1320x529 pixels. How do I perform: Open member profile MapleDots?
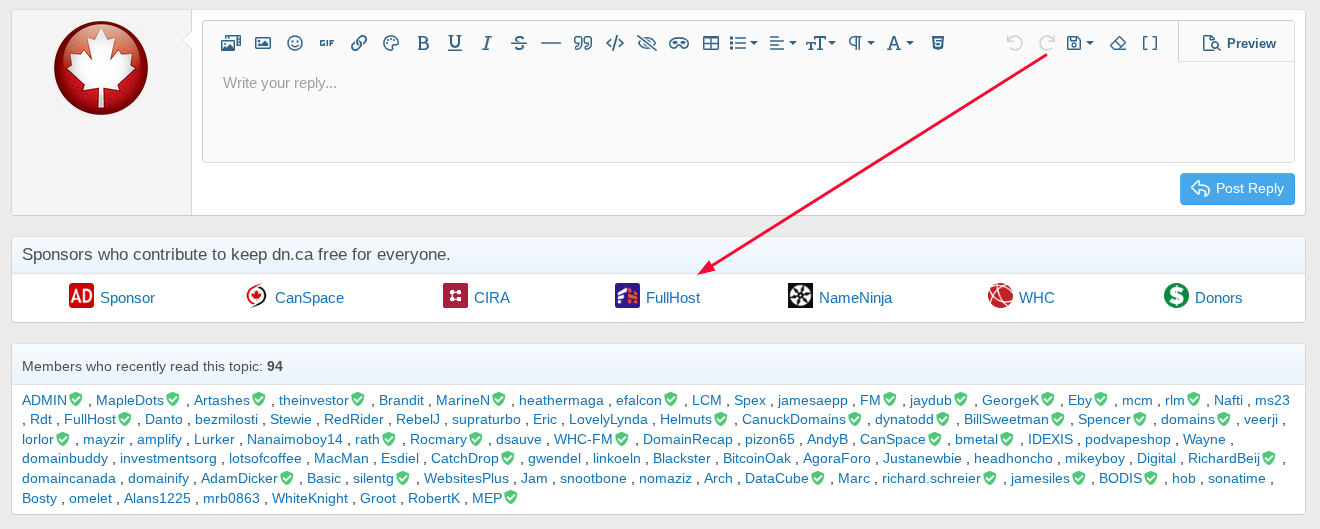pyautogui.click(x=130, y=400)
